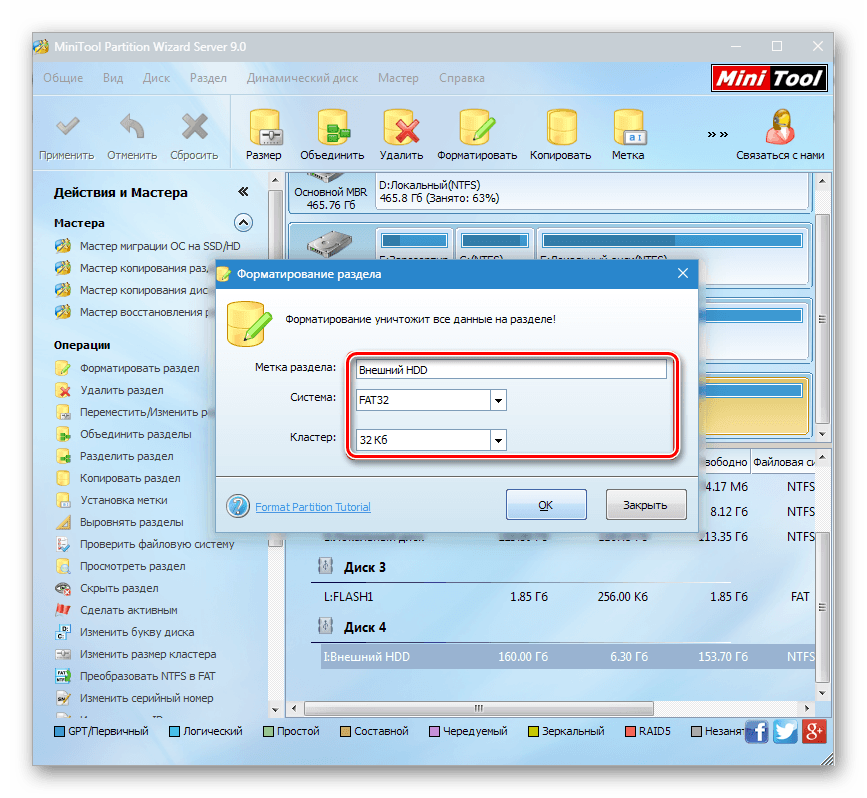Click the D:Локальный(NTFS) disk map partition
The width and height of the screenshot is (867, 798).
tap(593, 191)
